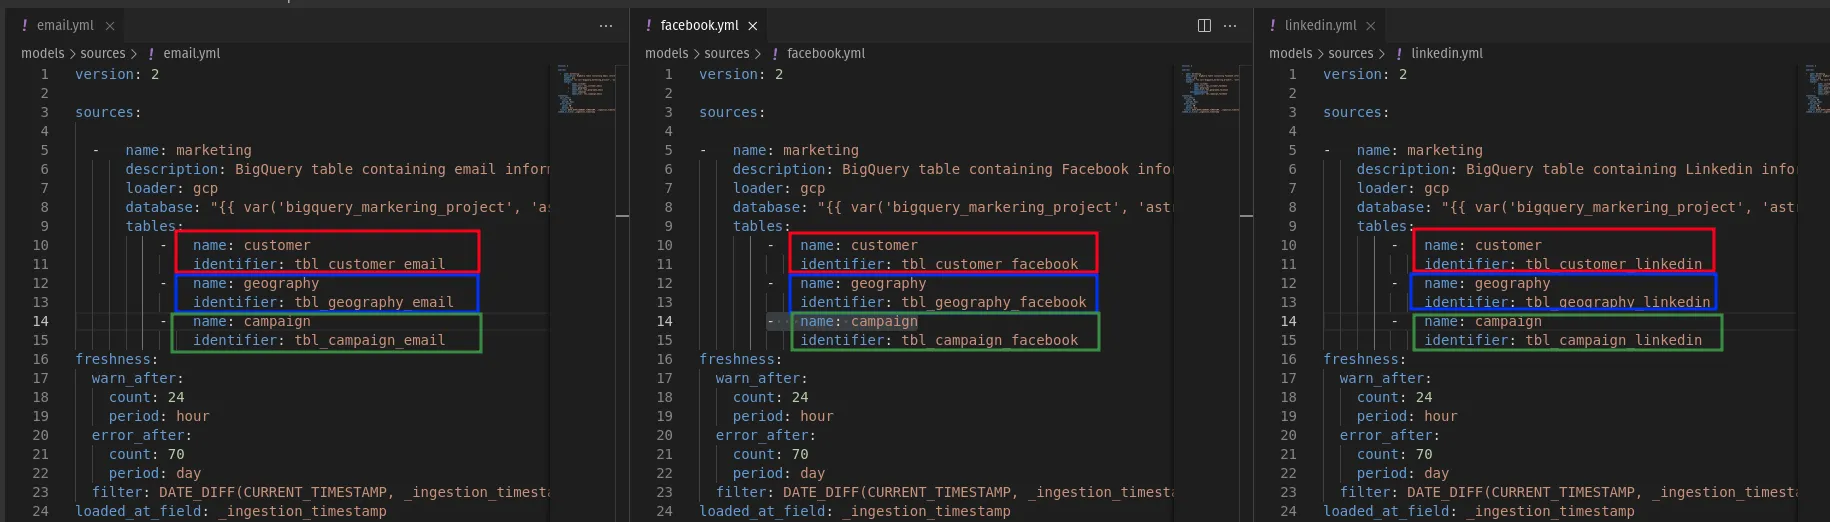Viewport: 1830px width, 522px height.
Task: Click 'count: 70' line in email.yml
Action: pyautogui.click(x=146, y=455)
